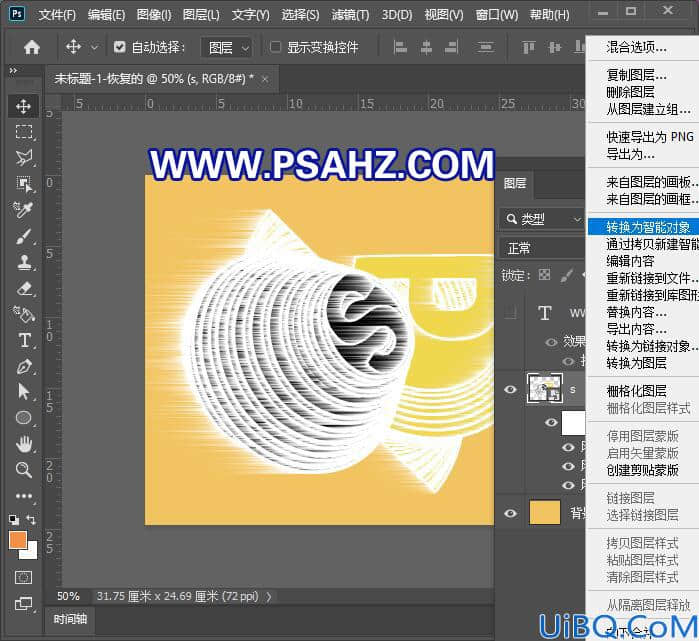Select the Path Selection arrow tool

click(23, 392)
